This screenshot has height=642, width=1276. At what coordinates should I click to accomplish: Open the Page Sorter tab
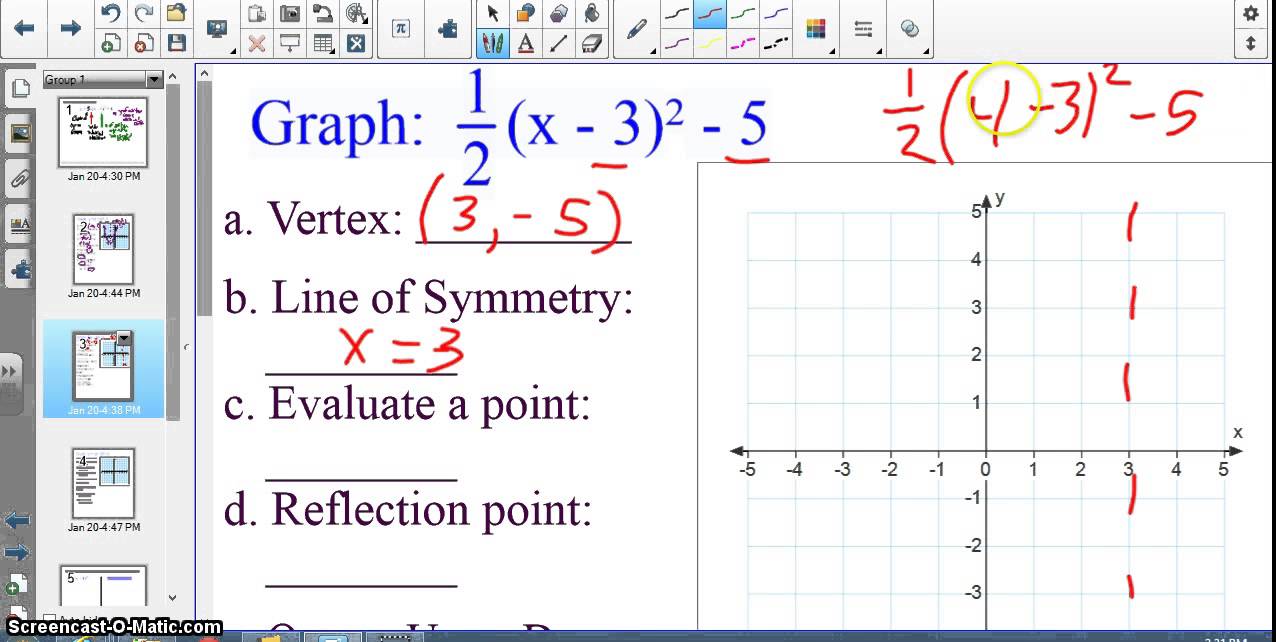point(19,87)
